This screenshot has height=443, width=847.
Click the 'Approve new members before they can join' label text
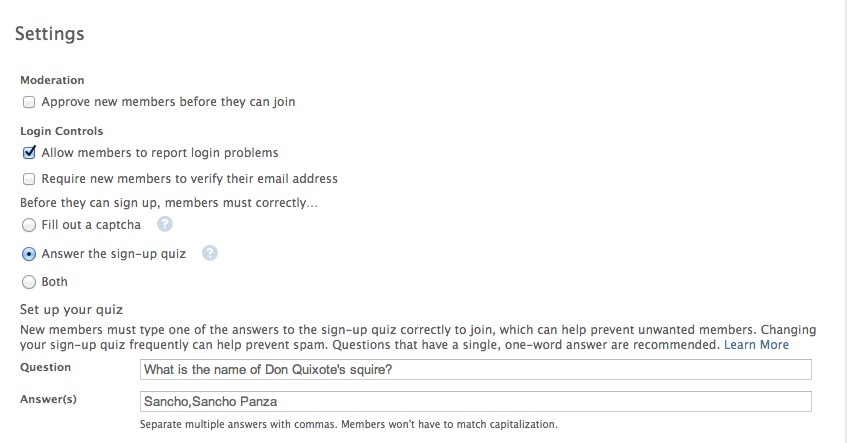pos(169,102)
